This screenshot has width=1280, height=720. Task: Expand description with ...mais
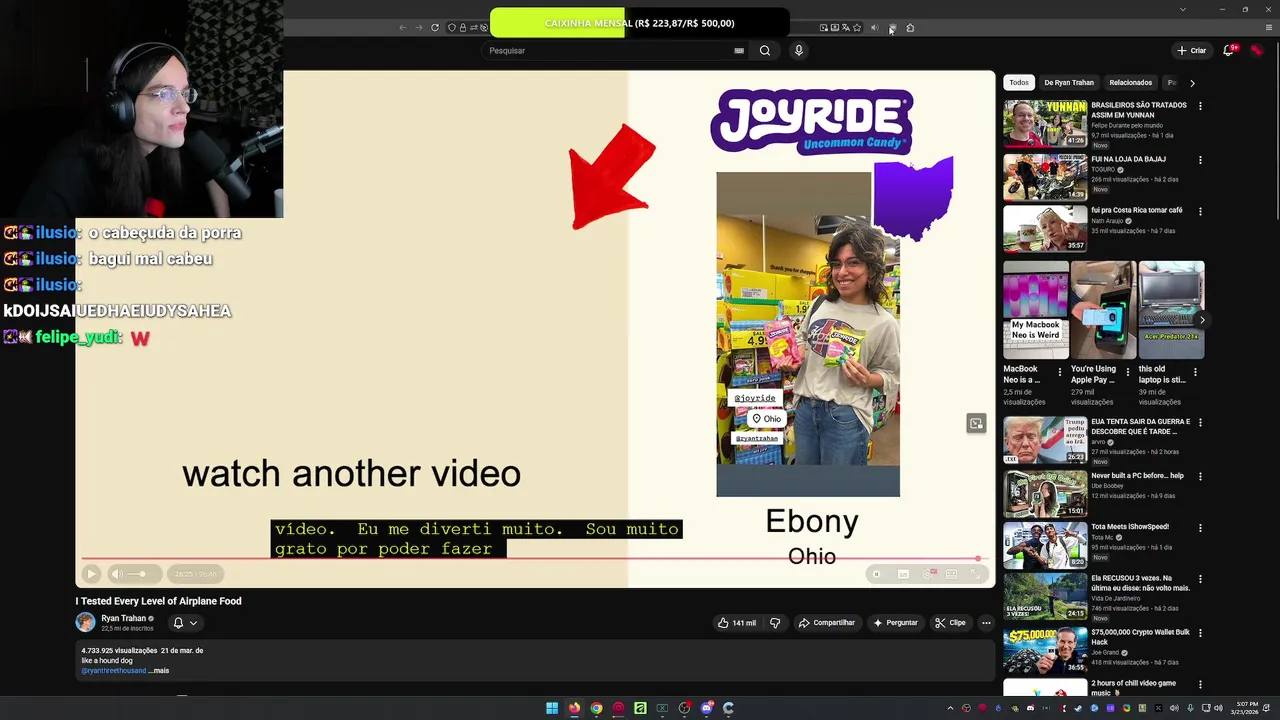159,671
